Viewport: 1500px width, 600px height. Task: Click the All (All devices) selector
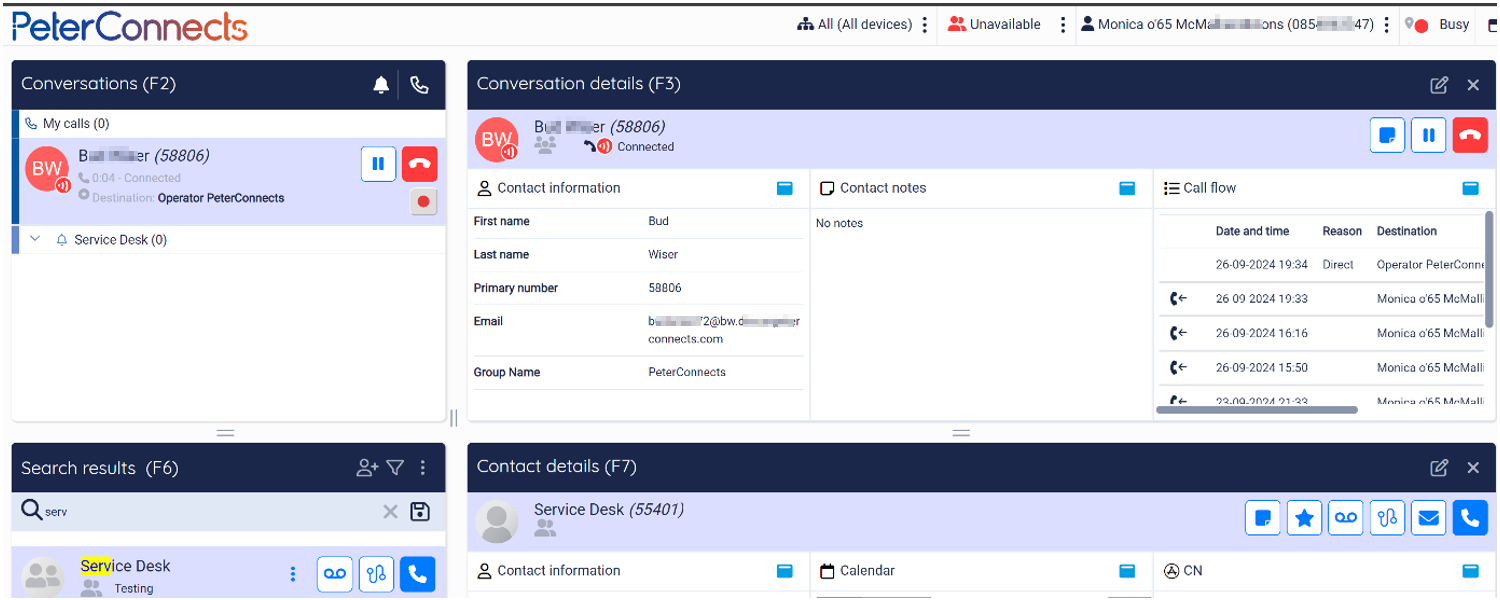854,24
